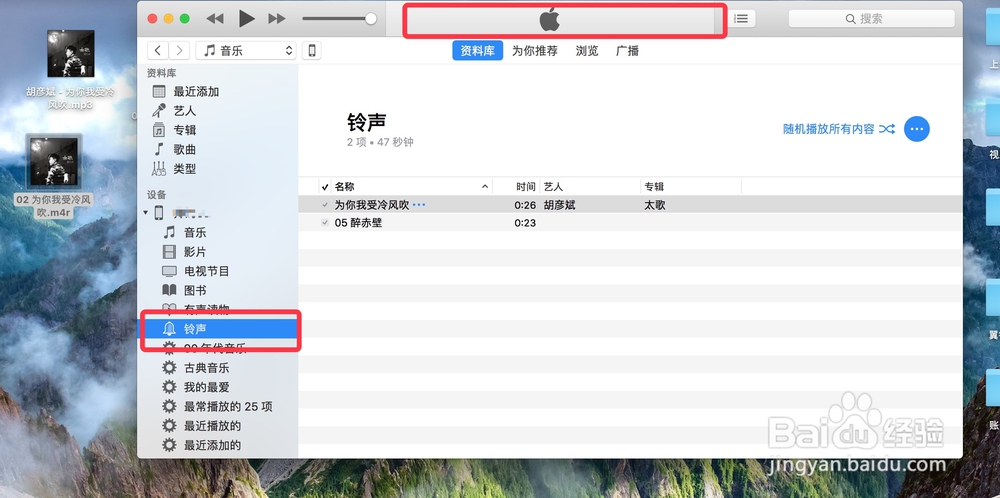1000x498 pixels.
Task: Switch to the 资料库 tab
Action: [x=478, y=50]
